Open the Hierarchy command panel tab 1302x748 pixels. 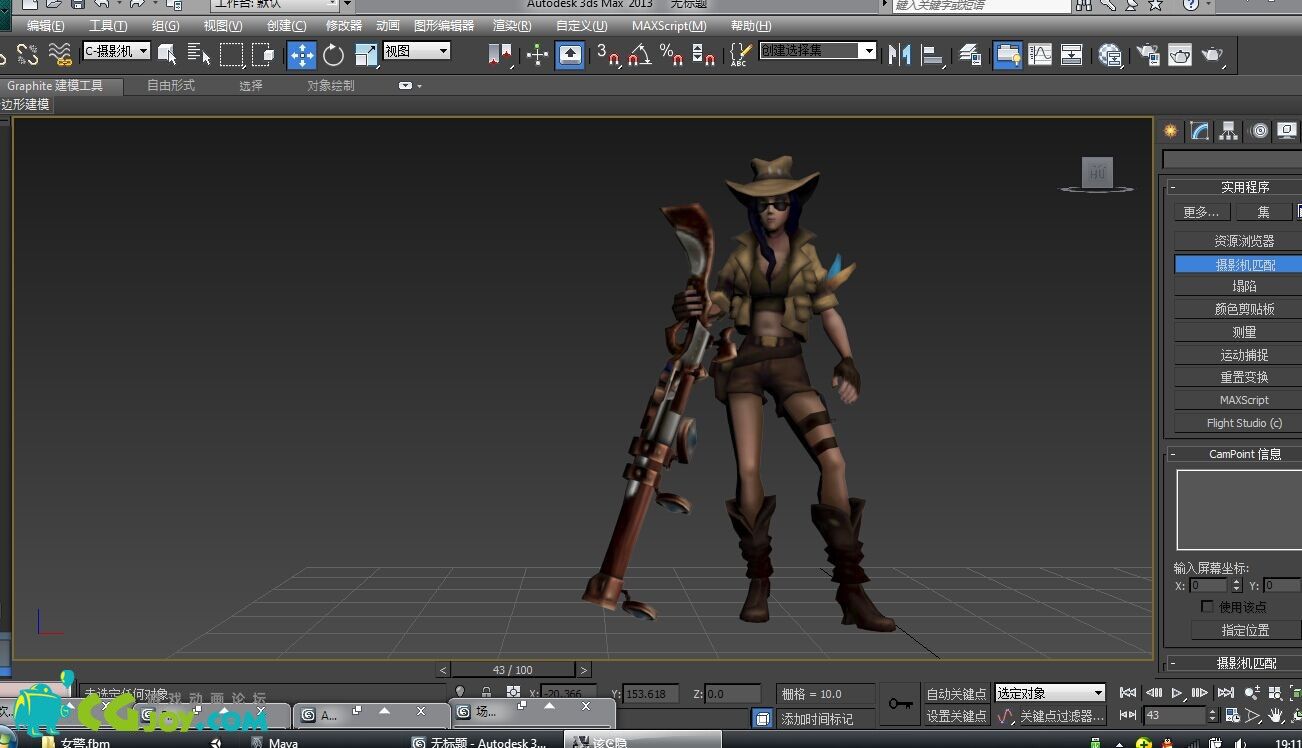point(1229,131)
